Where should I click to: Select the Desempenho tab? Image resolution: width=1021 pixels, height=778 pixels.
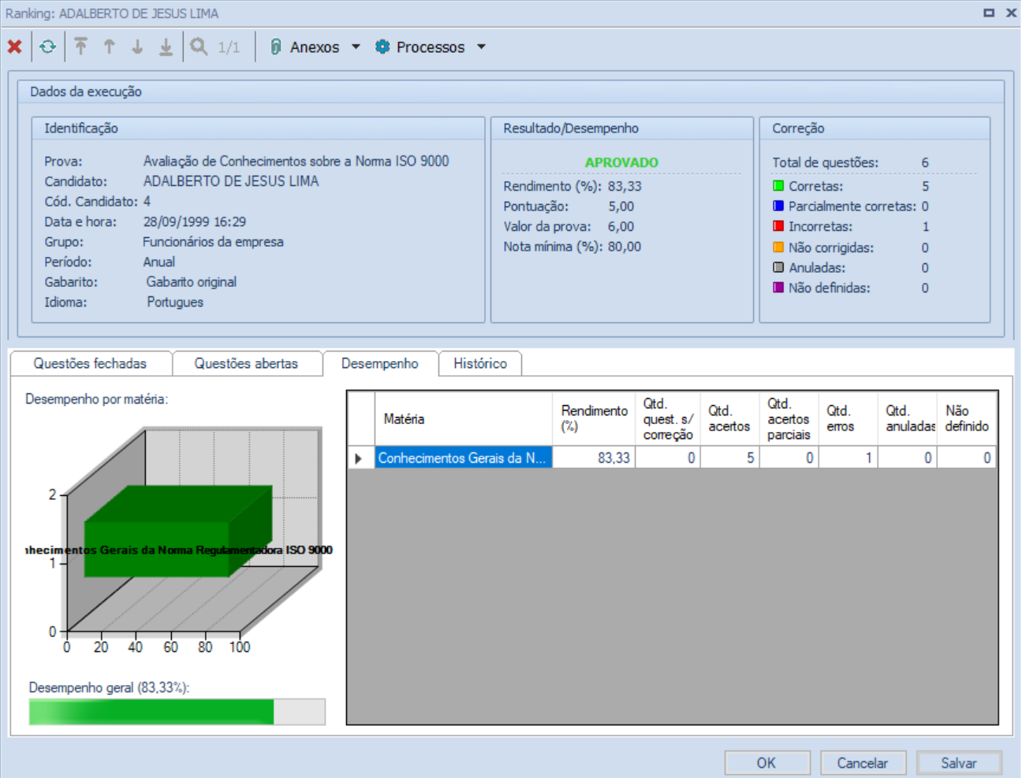click(x=380, y=363)
